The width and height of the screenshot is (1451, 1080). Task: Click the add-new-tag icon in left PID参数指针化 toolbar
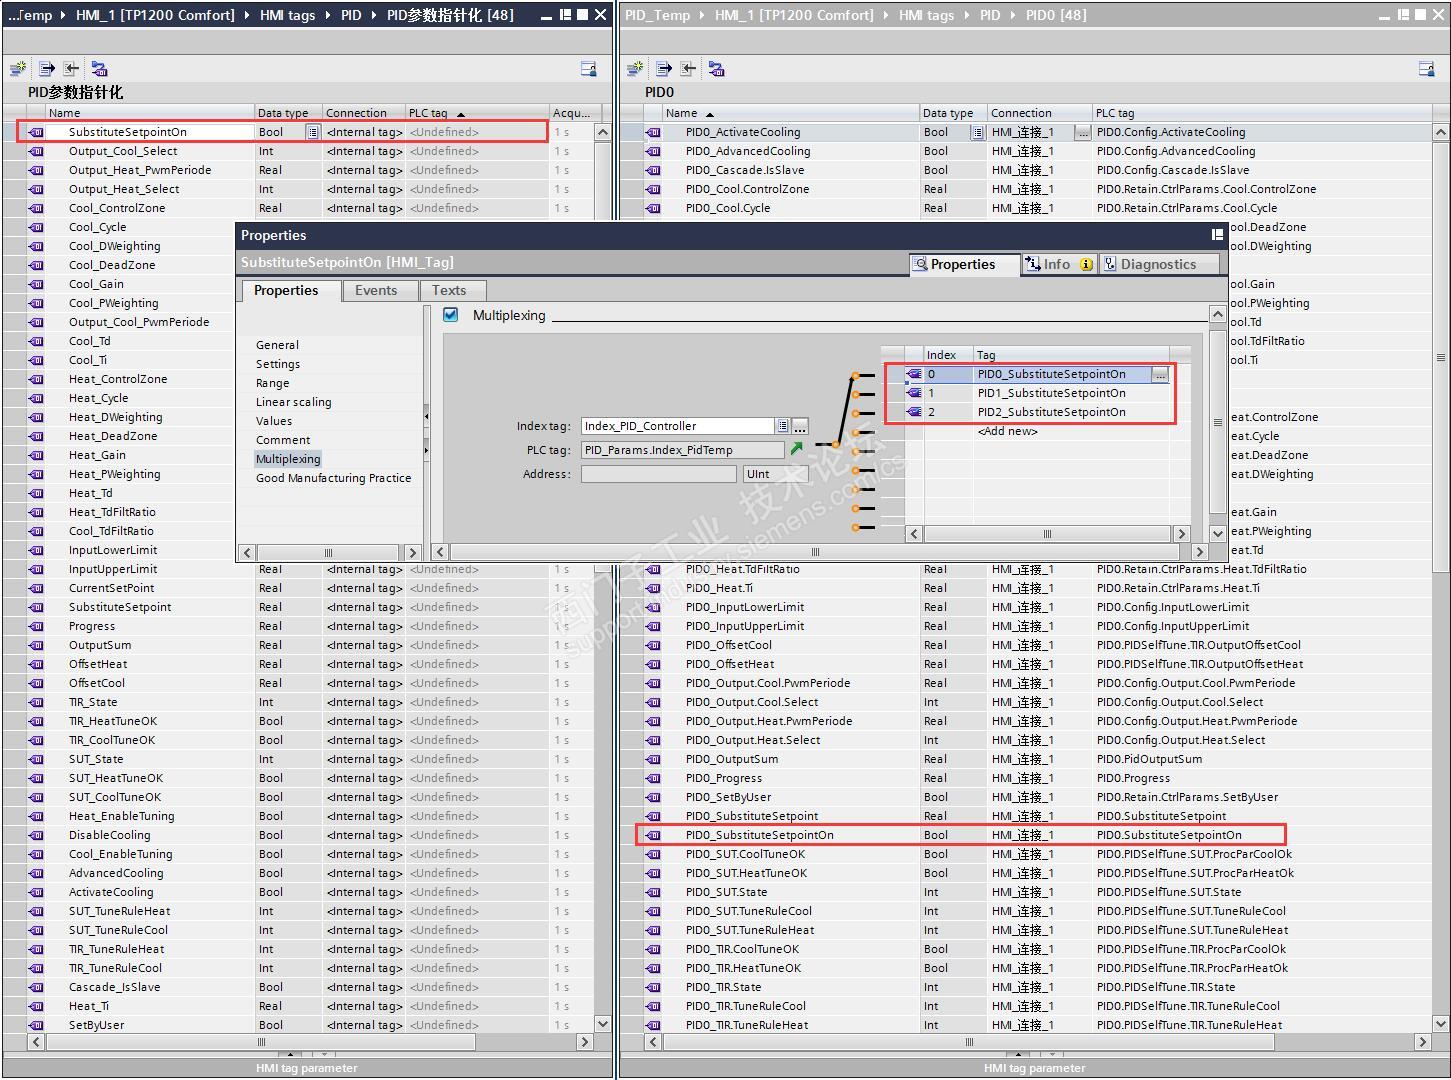tap(18, 69)
